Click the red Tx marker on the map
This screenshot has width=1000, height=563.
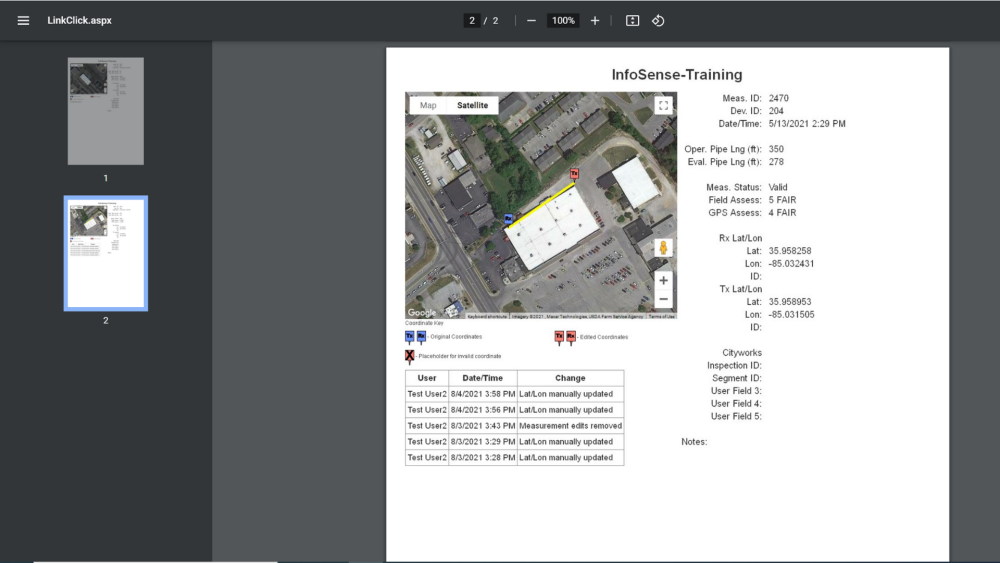coord(574,174)
